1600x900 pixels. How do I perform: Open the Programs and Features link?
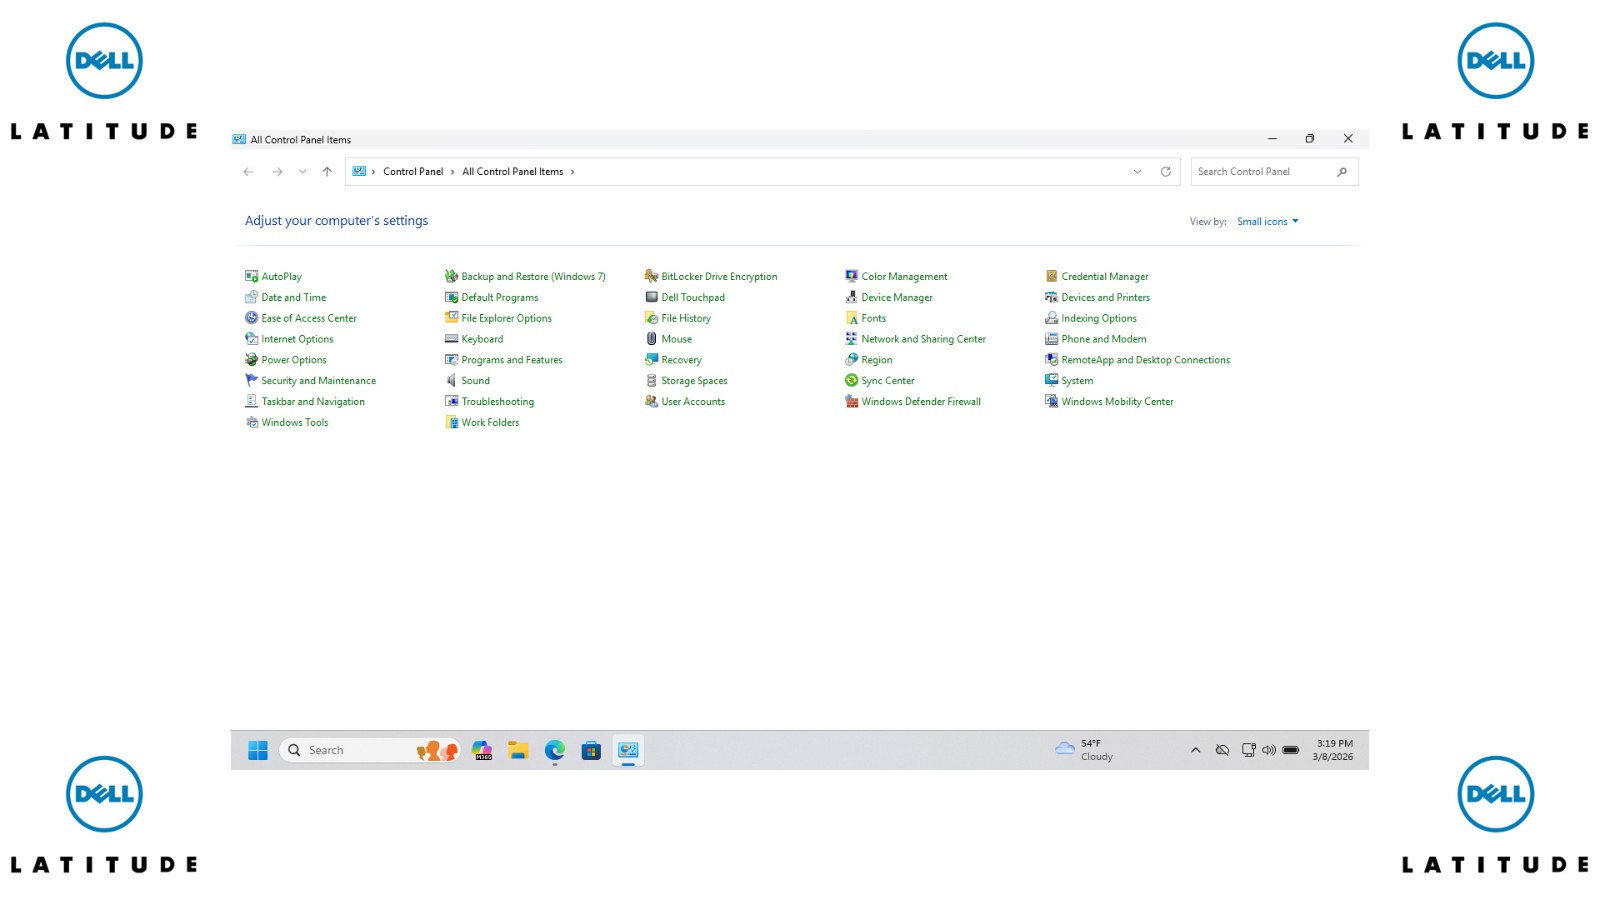point(512,360)
